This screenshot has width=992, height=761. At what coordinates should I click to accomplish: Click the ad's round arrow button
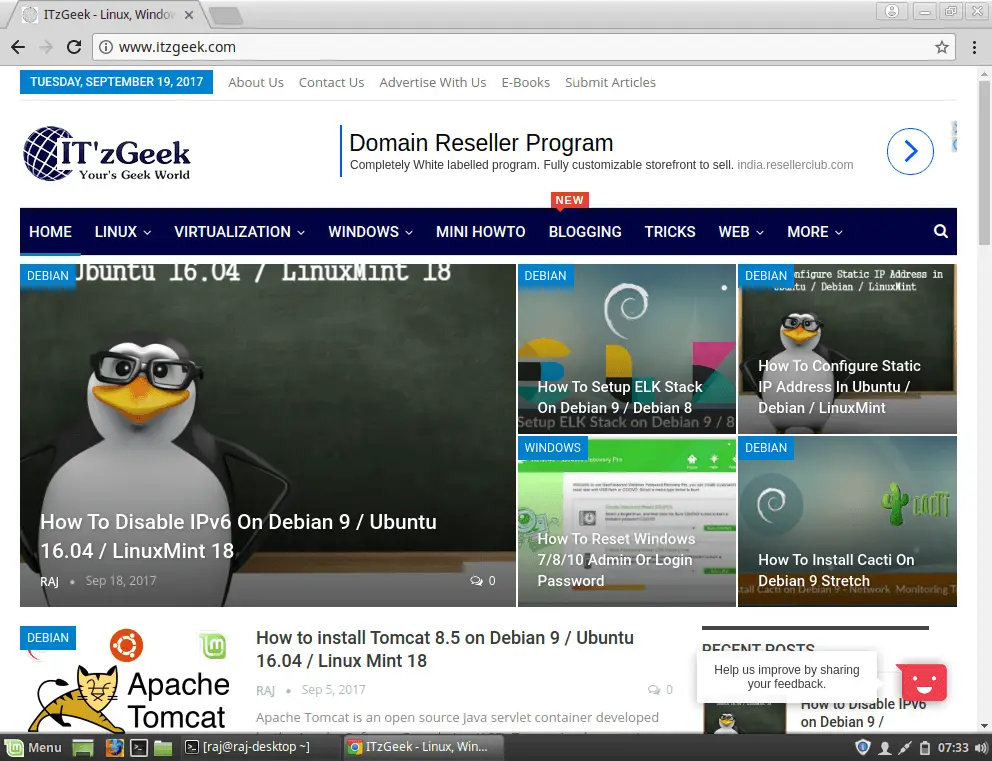pyautogui.click(x=910, y=151)
